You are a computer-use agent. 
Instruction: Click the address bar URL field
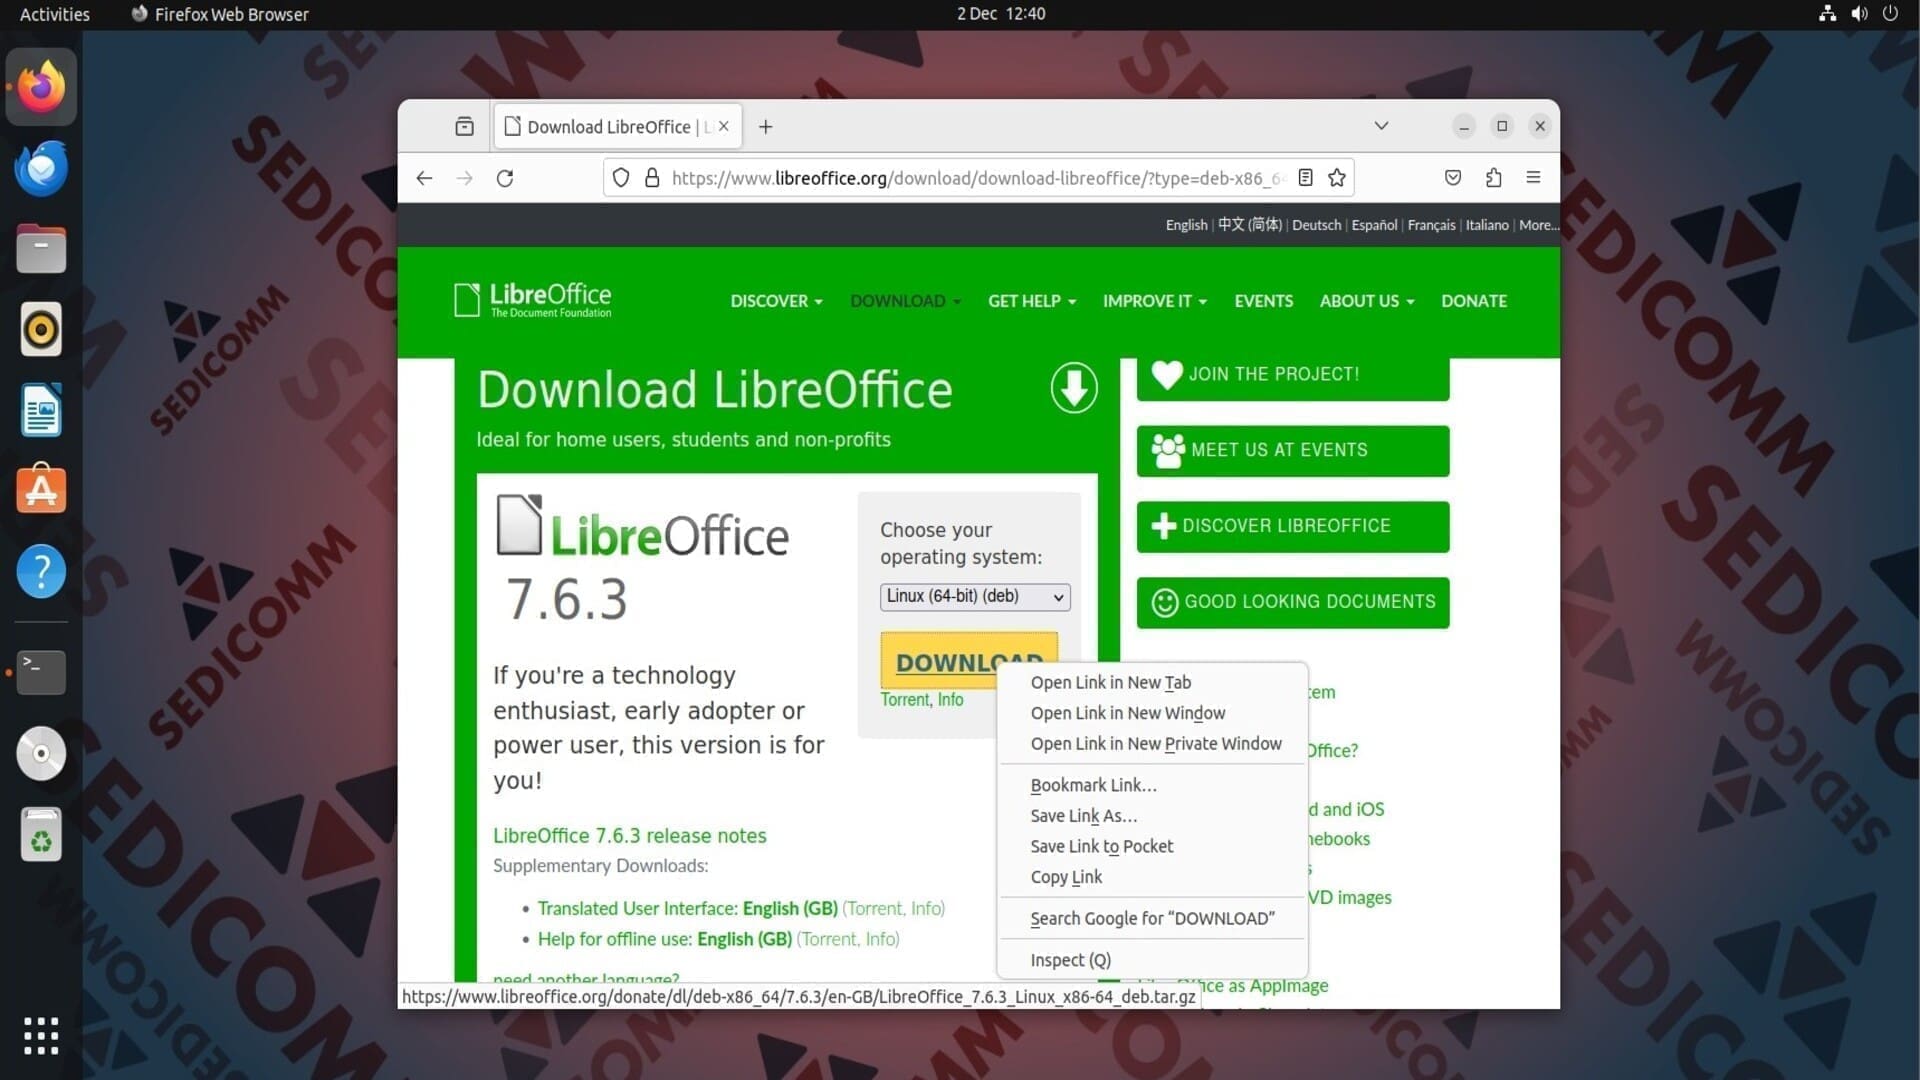click(x=977, y=178)
